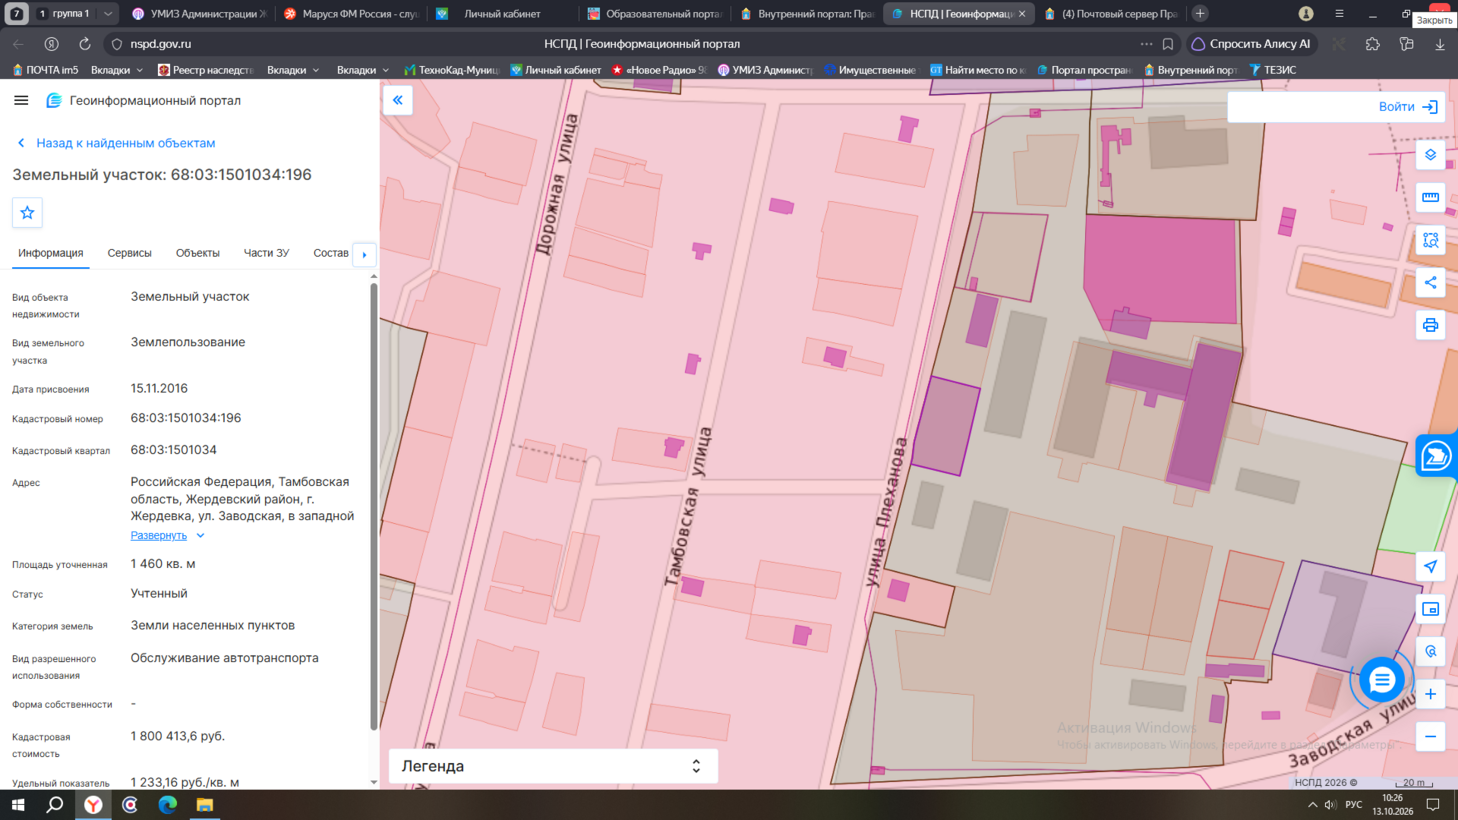
Task: Print the map
Action: tap(1431, 325)
